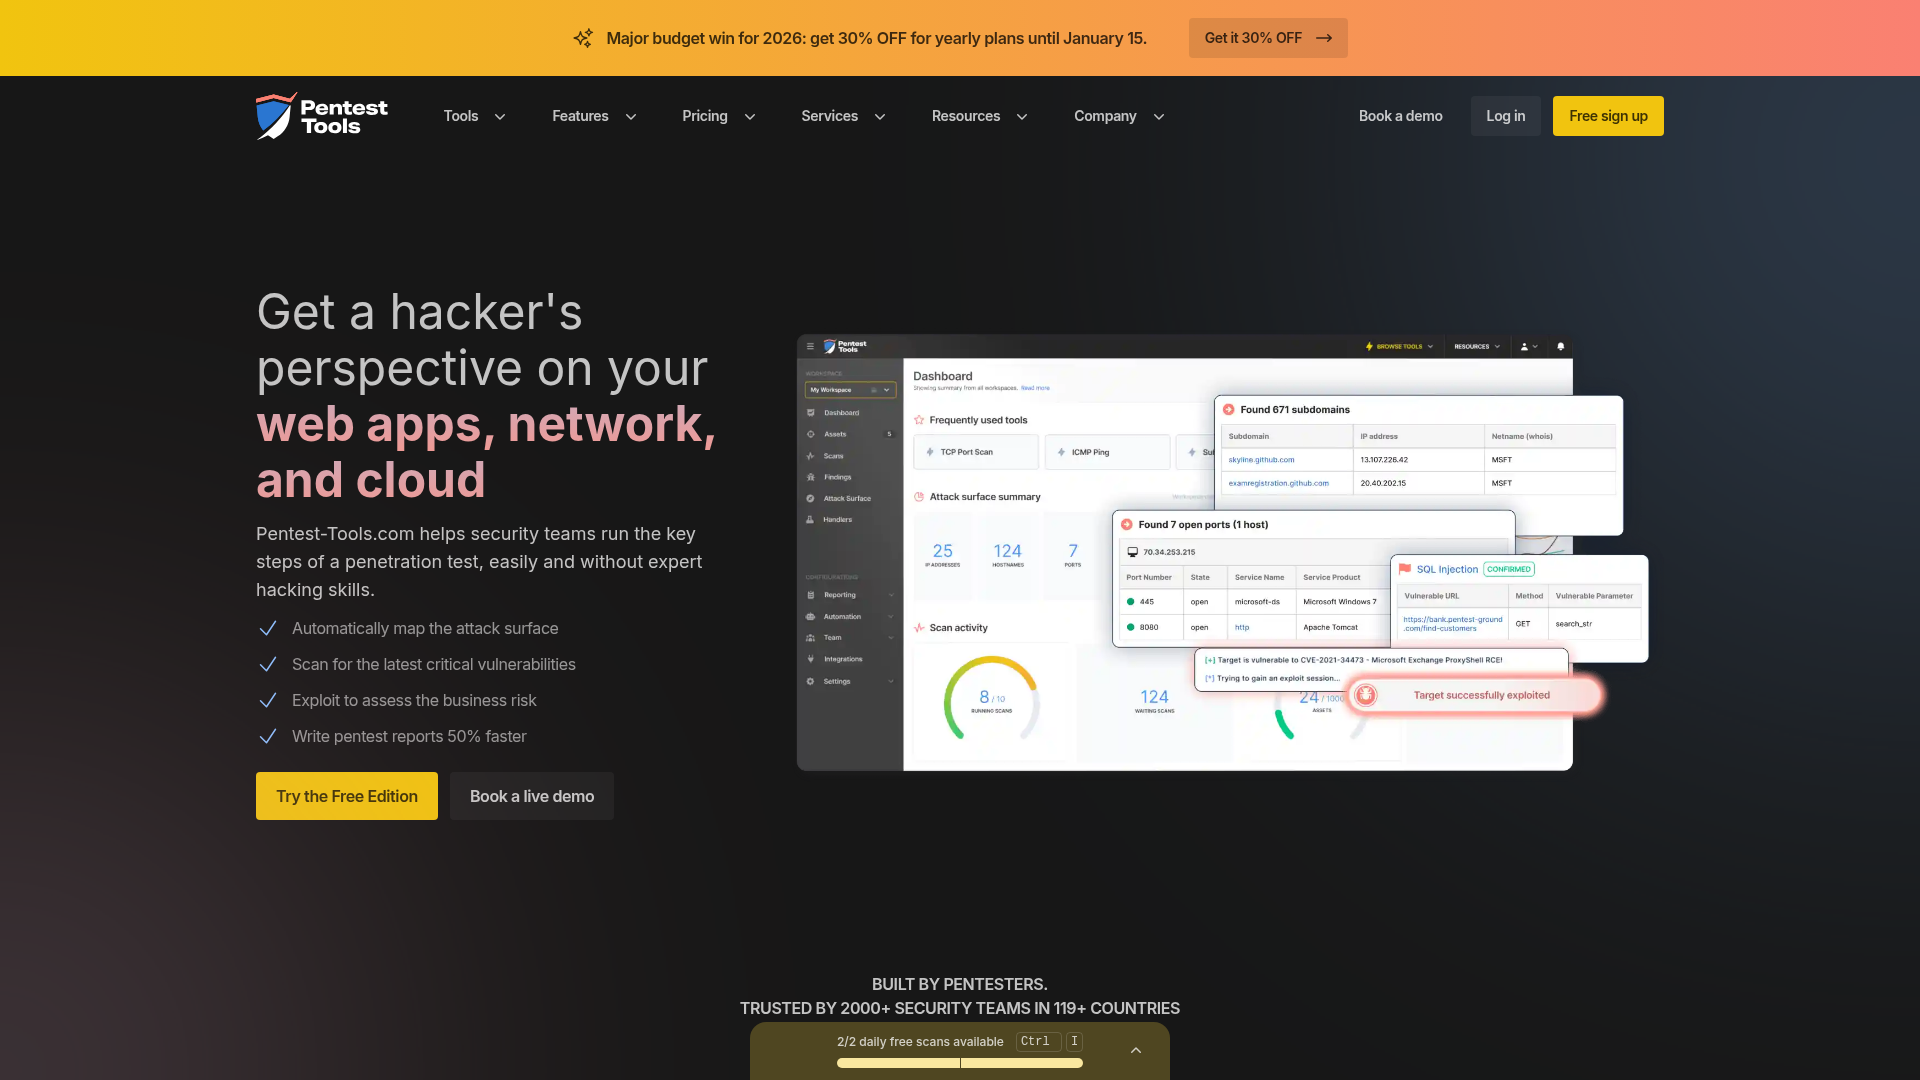Viewport: 1920px width, 1080px height.
Task: Click 'Write pentest reports 50% faster'
Action: coord(409,736)
